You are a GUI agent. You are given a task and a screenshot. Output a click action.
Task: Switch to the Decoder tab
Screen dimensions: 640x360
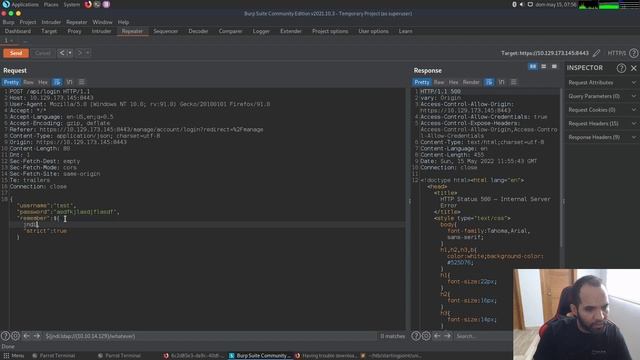[198, 31]
